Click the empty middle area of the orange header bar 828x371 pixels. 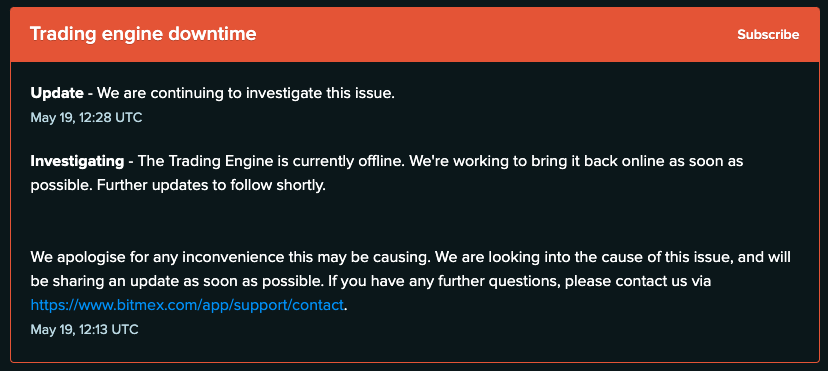496,35
